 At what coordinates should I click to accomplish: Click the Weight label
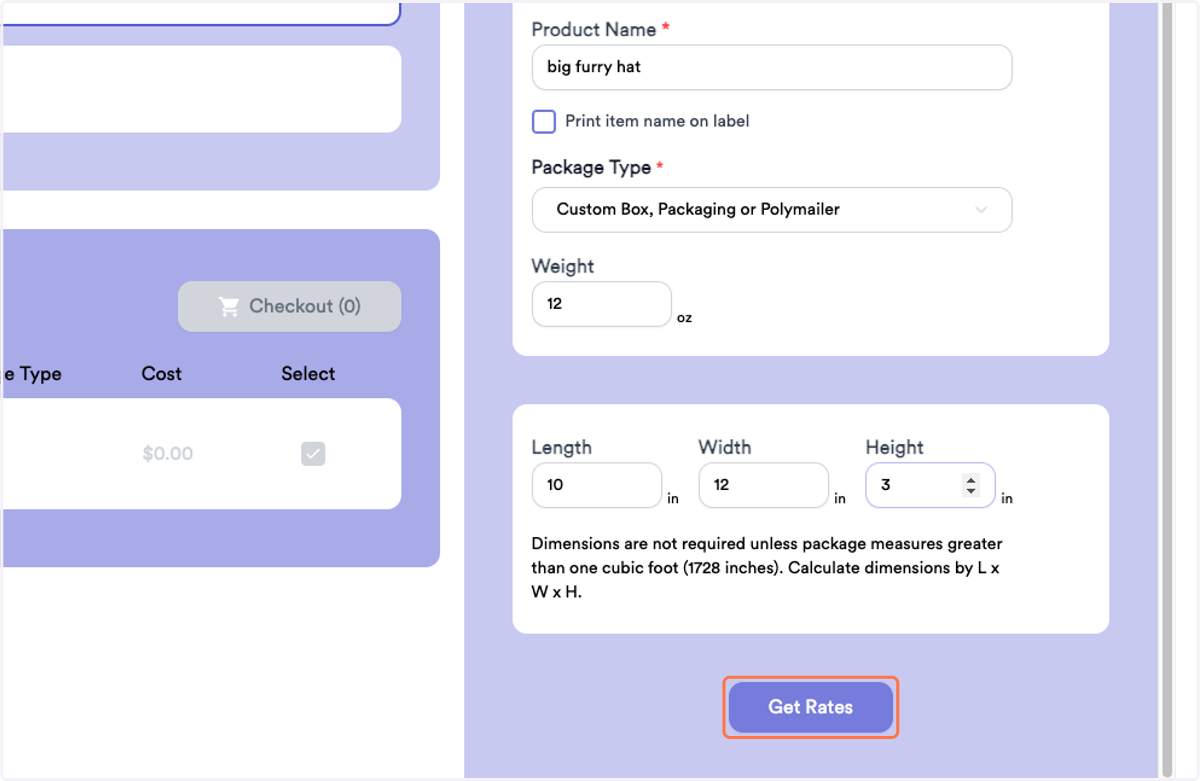[563, 266]
